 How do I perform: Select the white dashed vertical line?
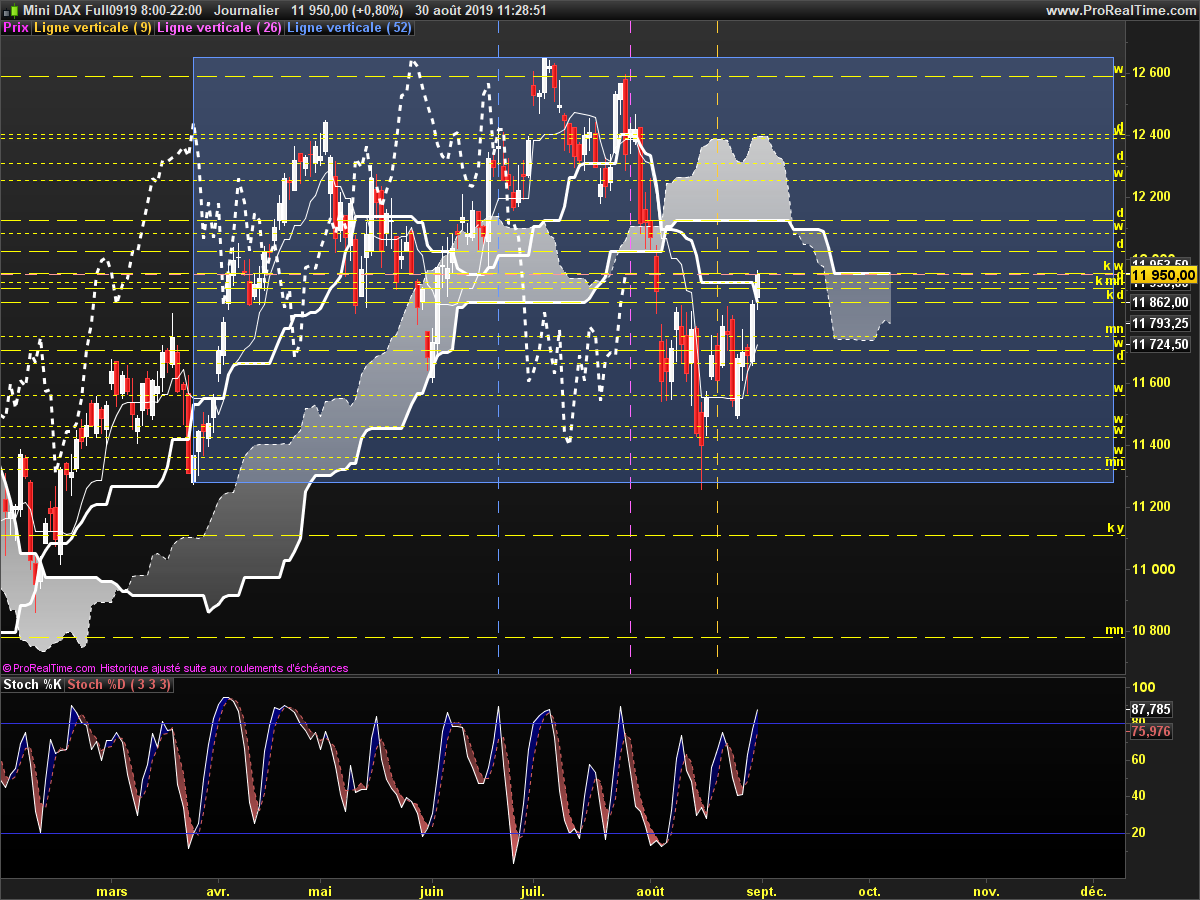[718, 350]
